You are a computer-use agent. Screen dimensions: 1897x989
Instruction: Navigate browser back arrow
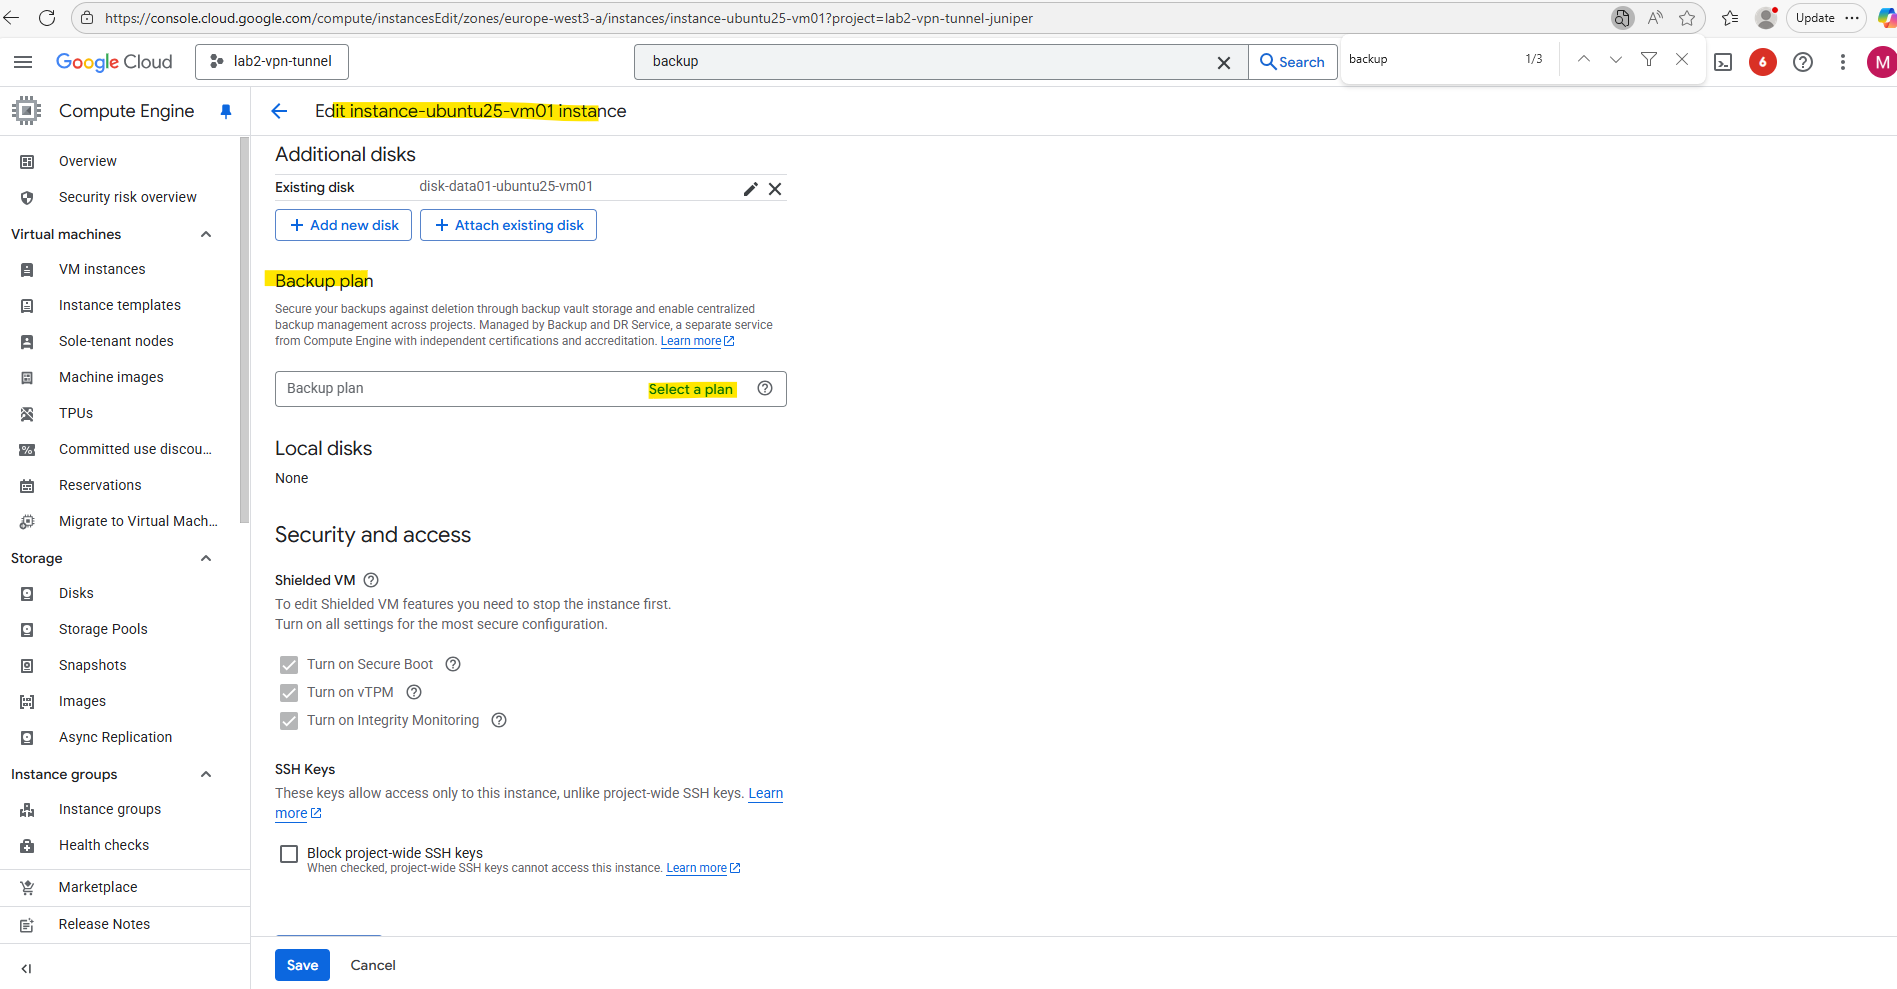[x=12, y=18]
